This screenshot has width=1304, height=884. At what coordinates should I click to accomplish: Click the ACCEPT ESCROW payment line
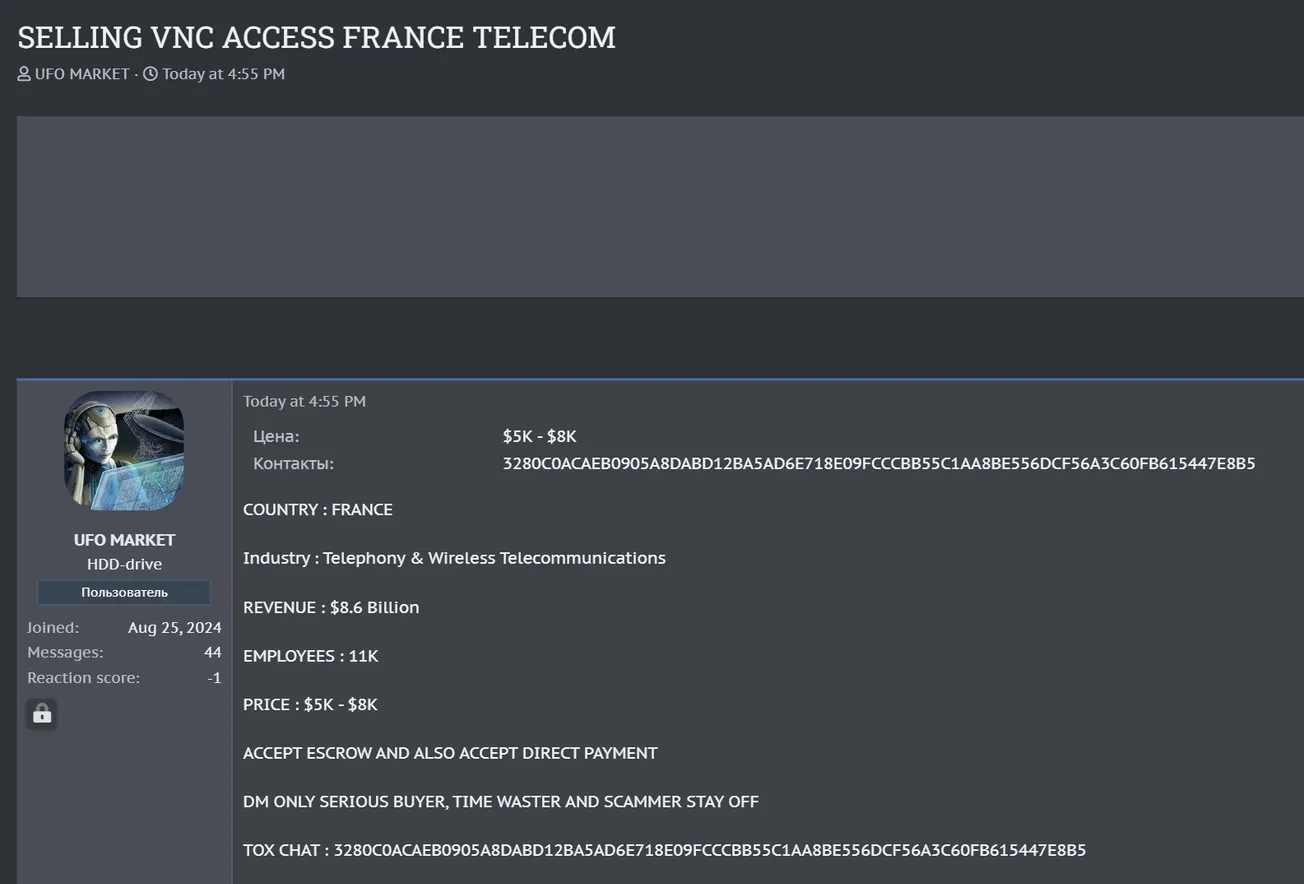tap(450, 753)
